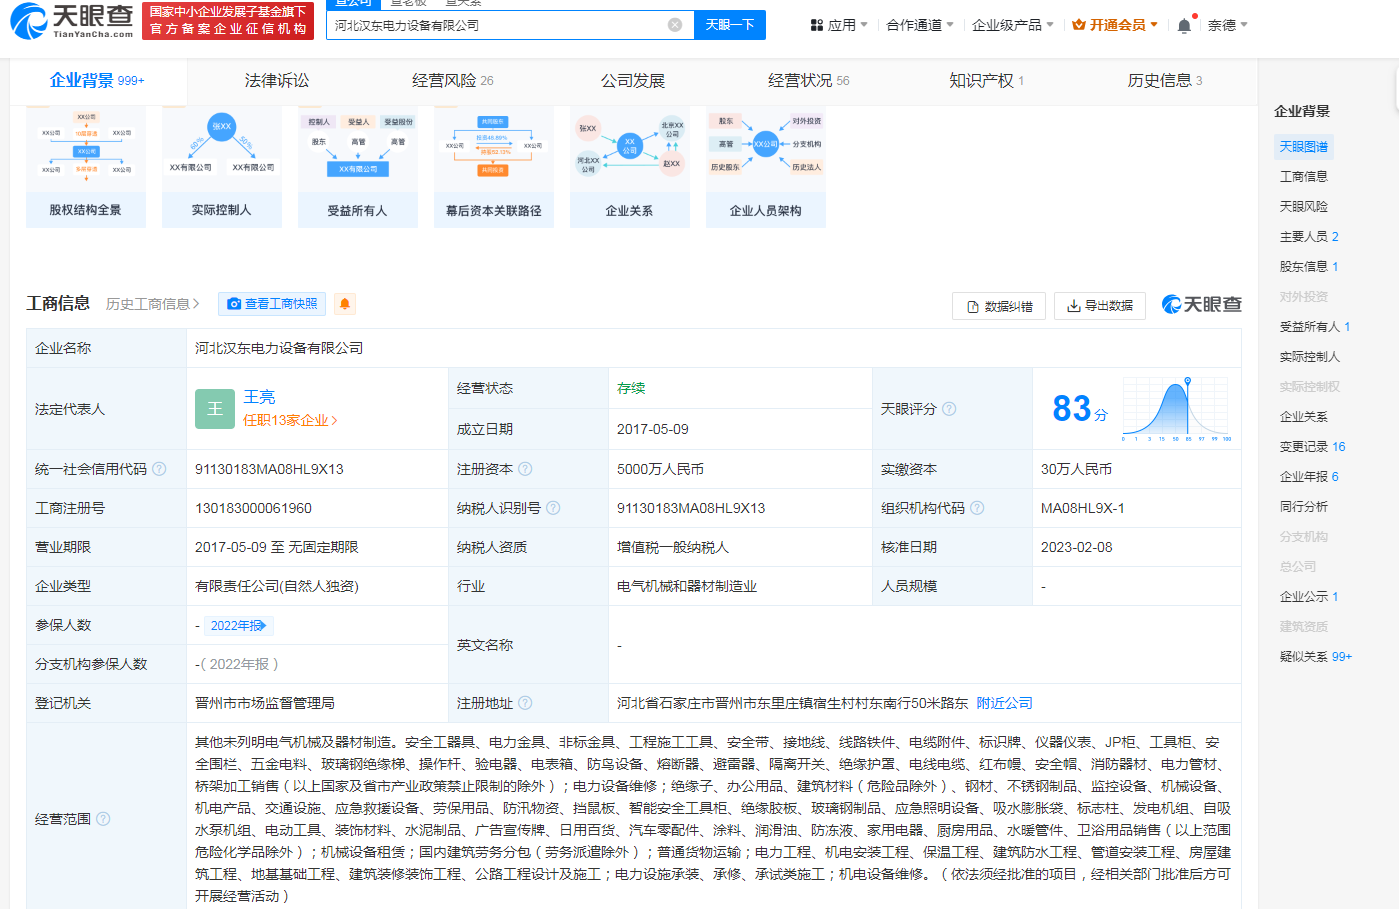Click the fund-backed red banner
Image resolution: width=1399 pixels, height=909 pixels.
pyautogui.click(x=228, y=21)
